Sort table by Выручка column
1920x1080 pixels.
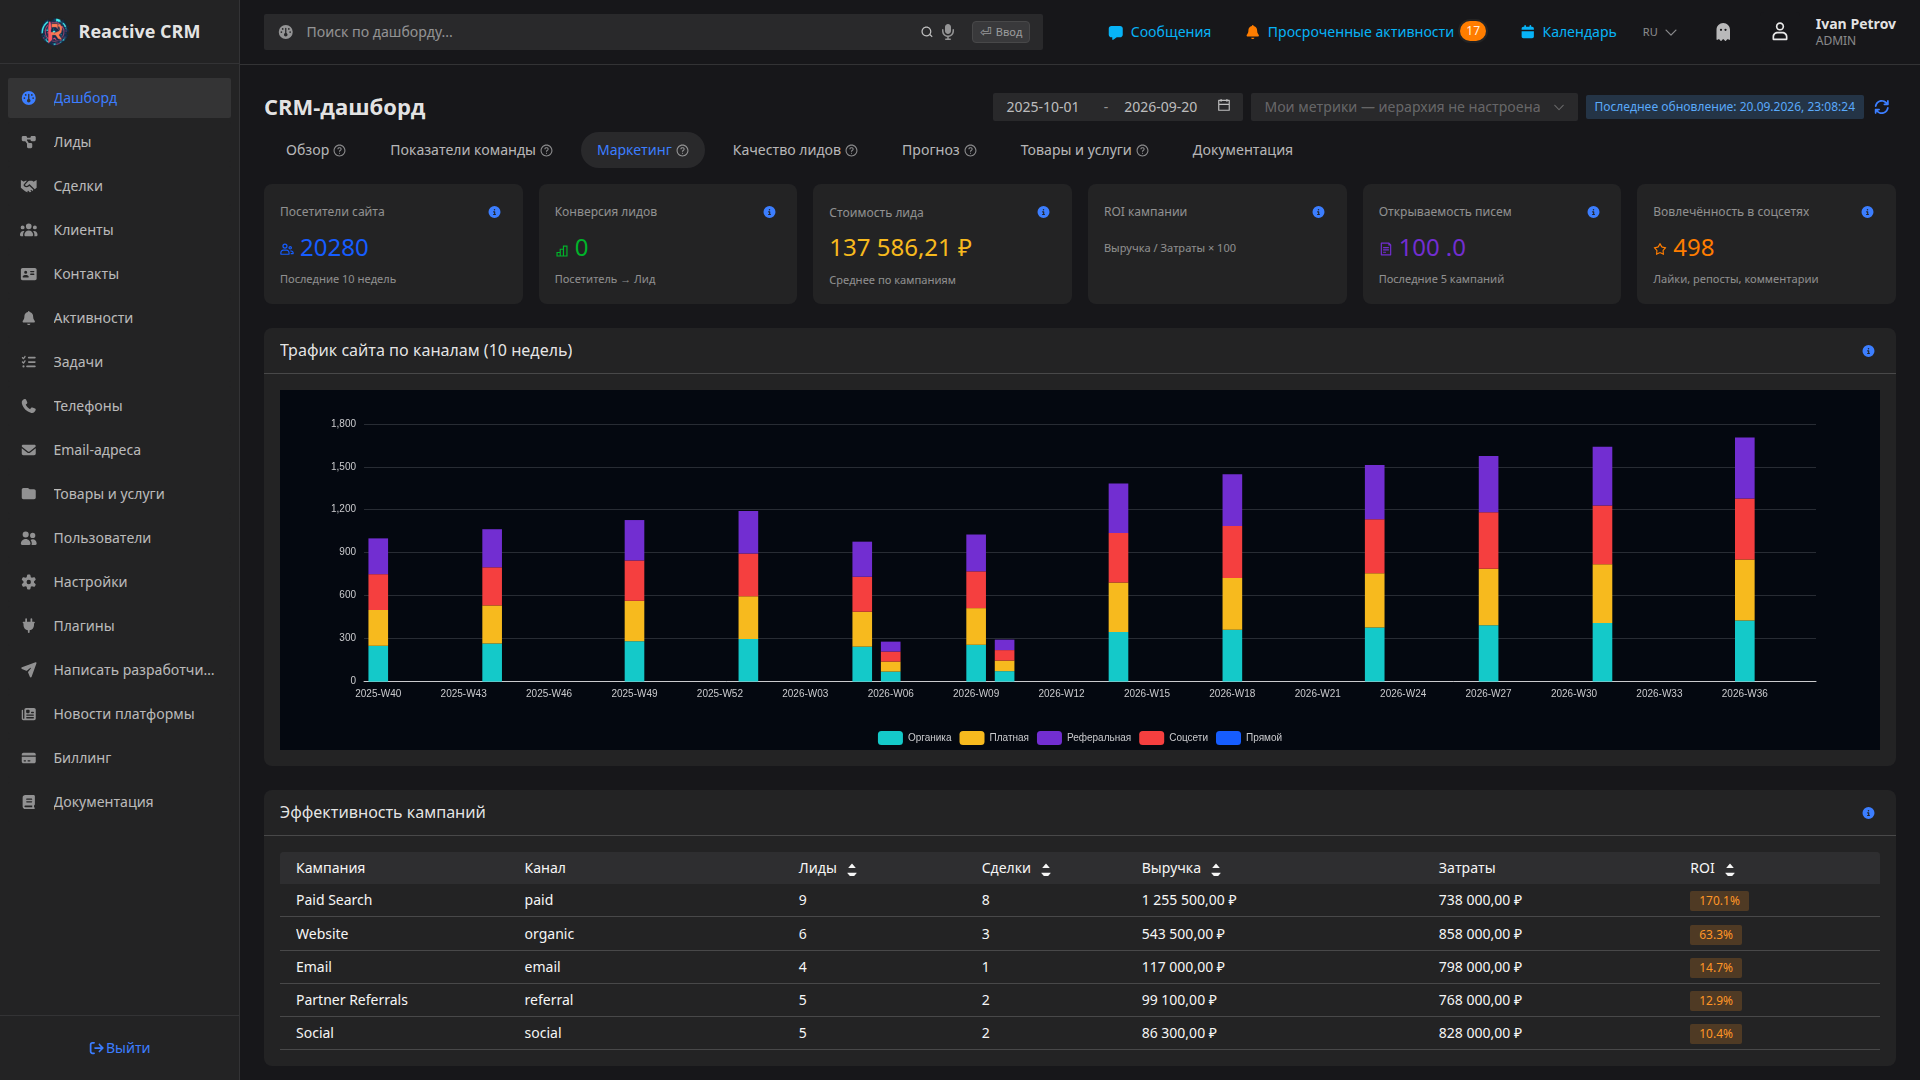(x=1216, y=869)
